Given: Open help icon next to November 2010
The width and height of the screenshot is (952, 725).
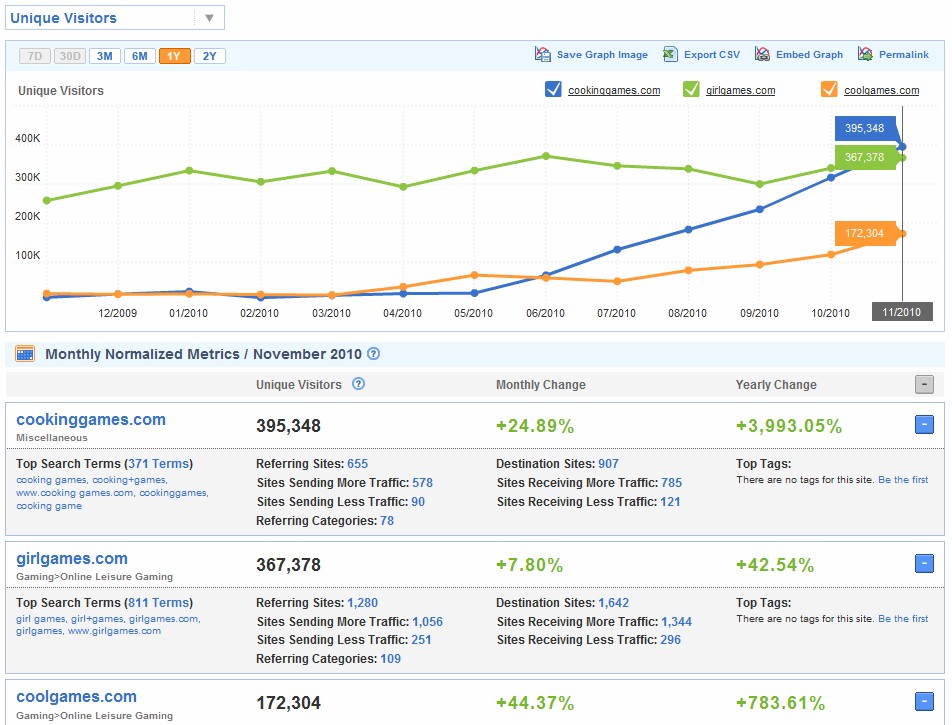Looking at the screenshot, I should [x=374, y=353].
